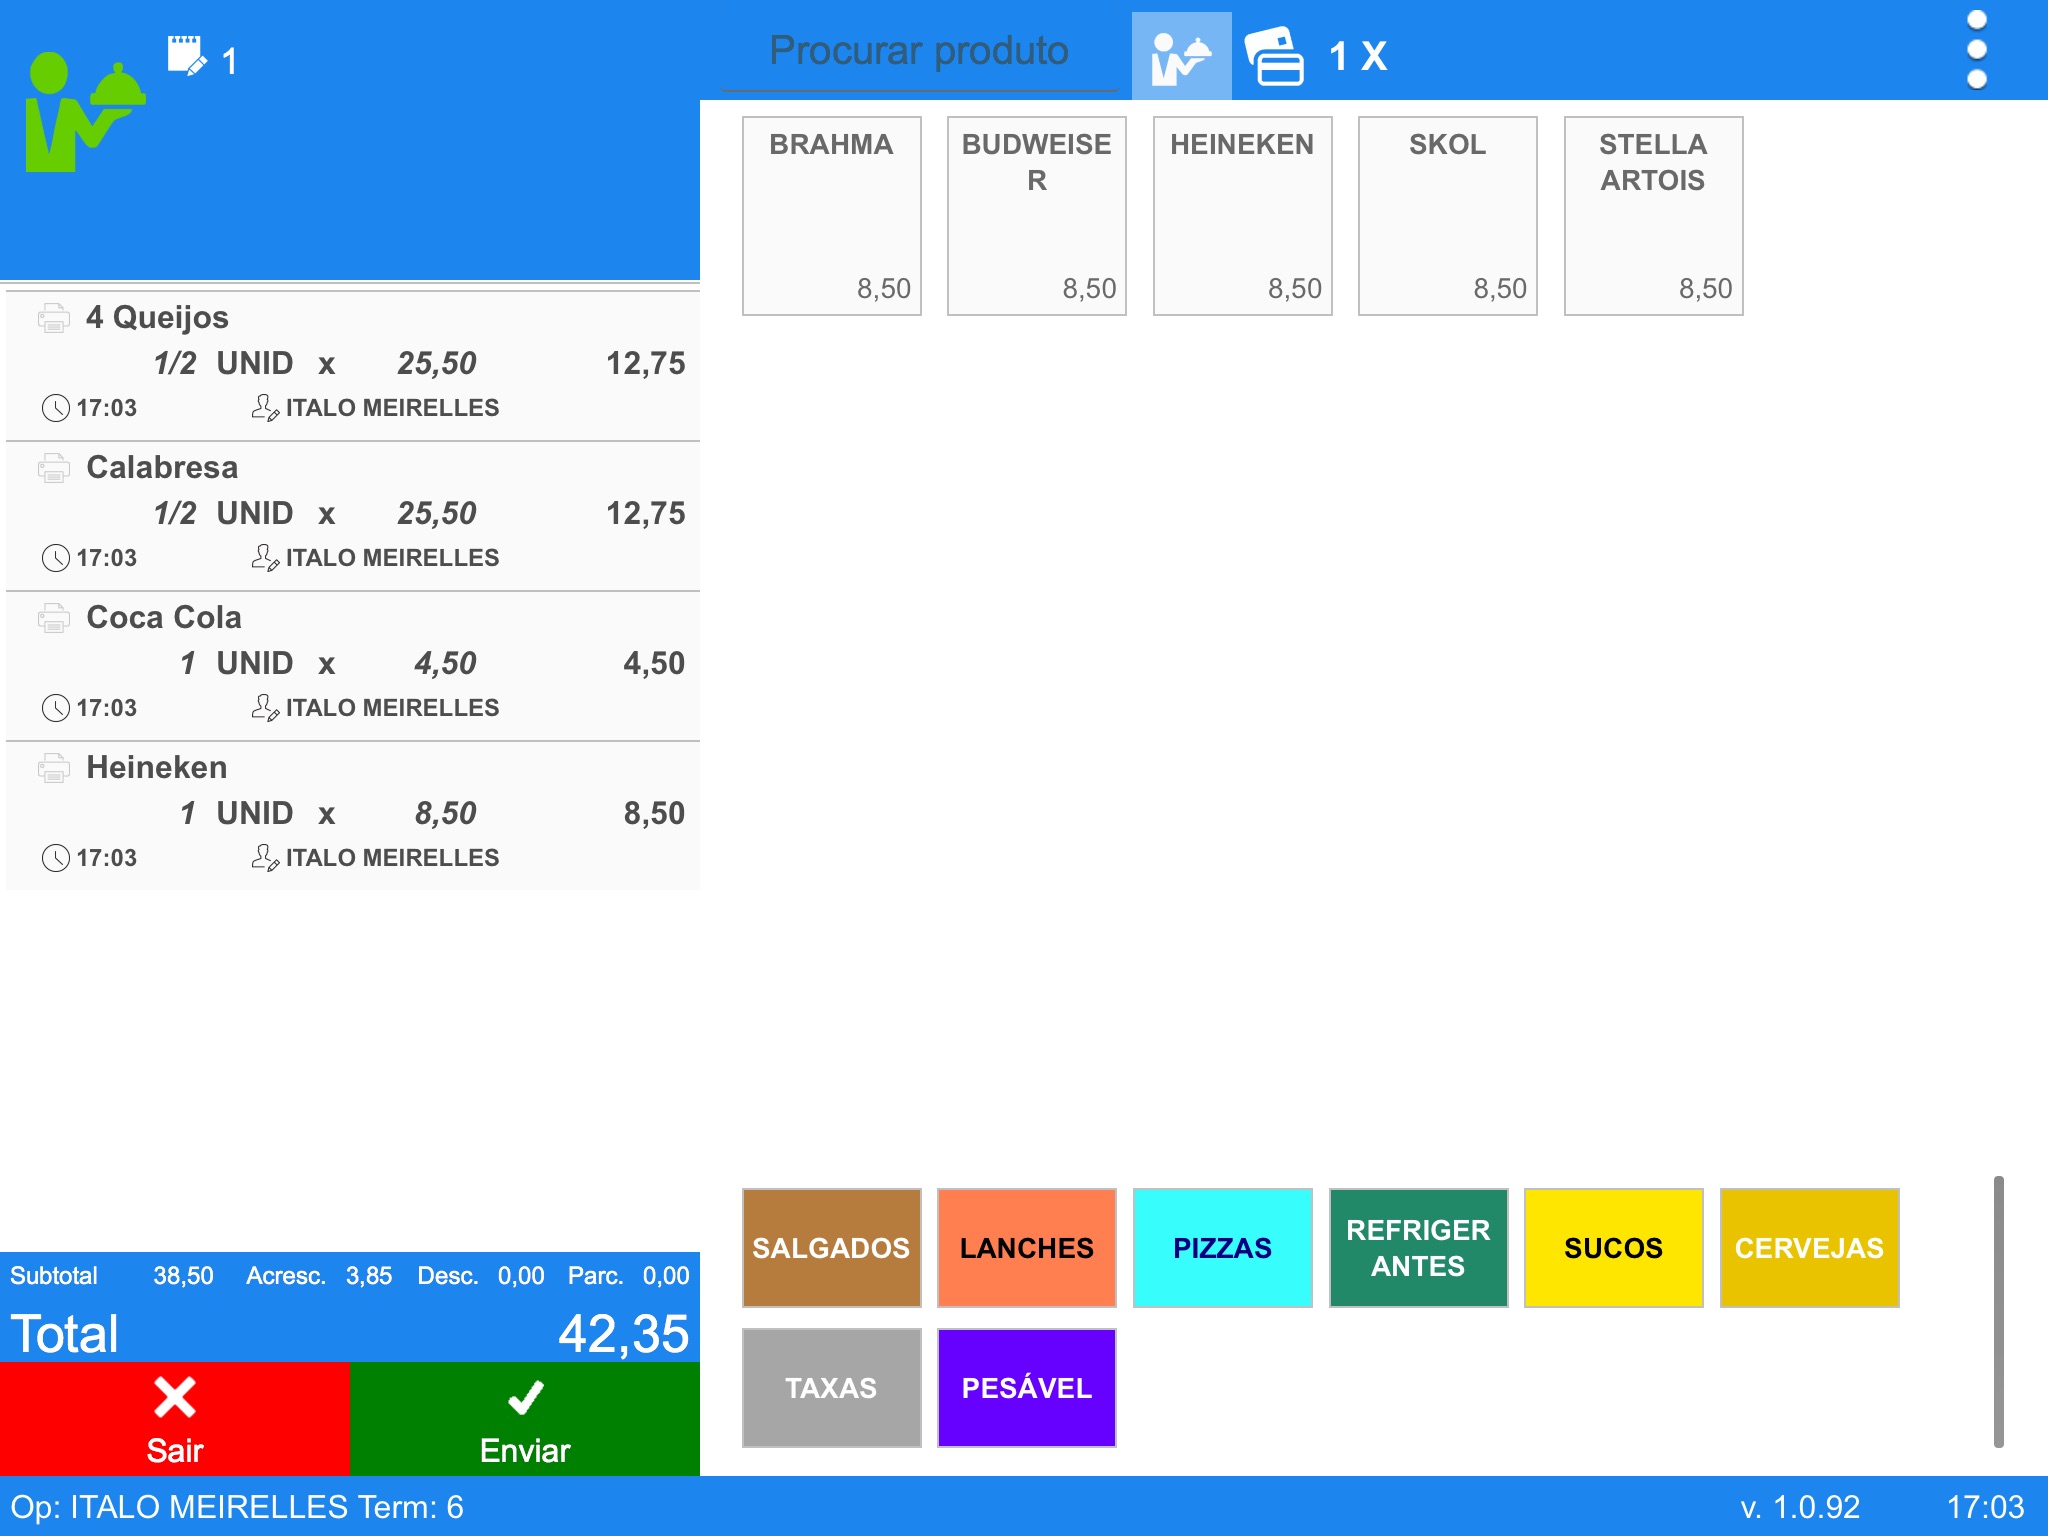
Task: Select the 4 Queijos item name
Action: 157,318
